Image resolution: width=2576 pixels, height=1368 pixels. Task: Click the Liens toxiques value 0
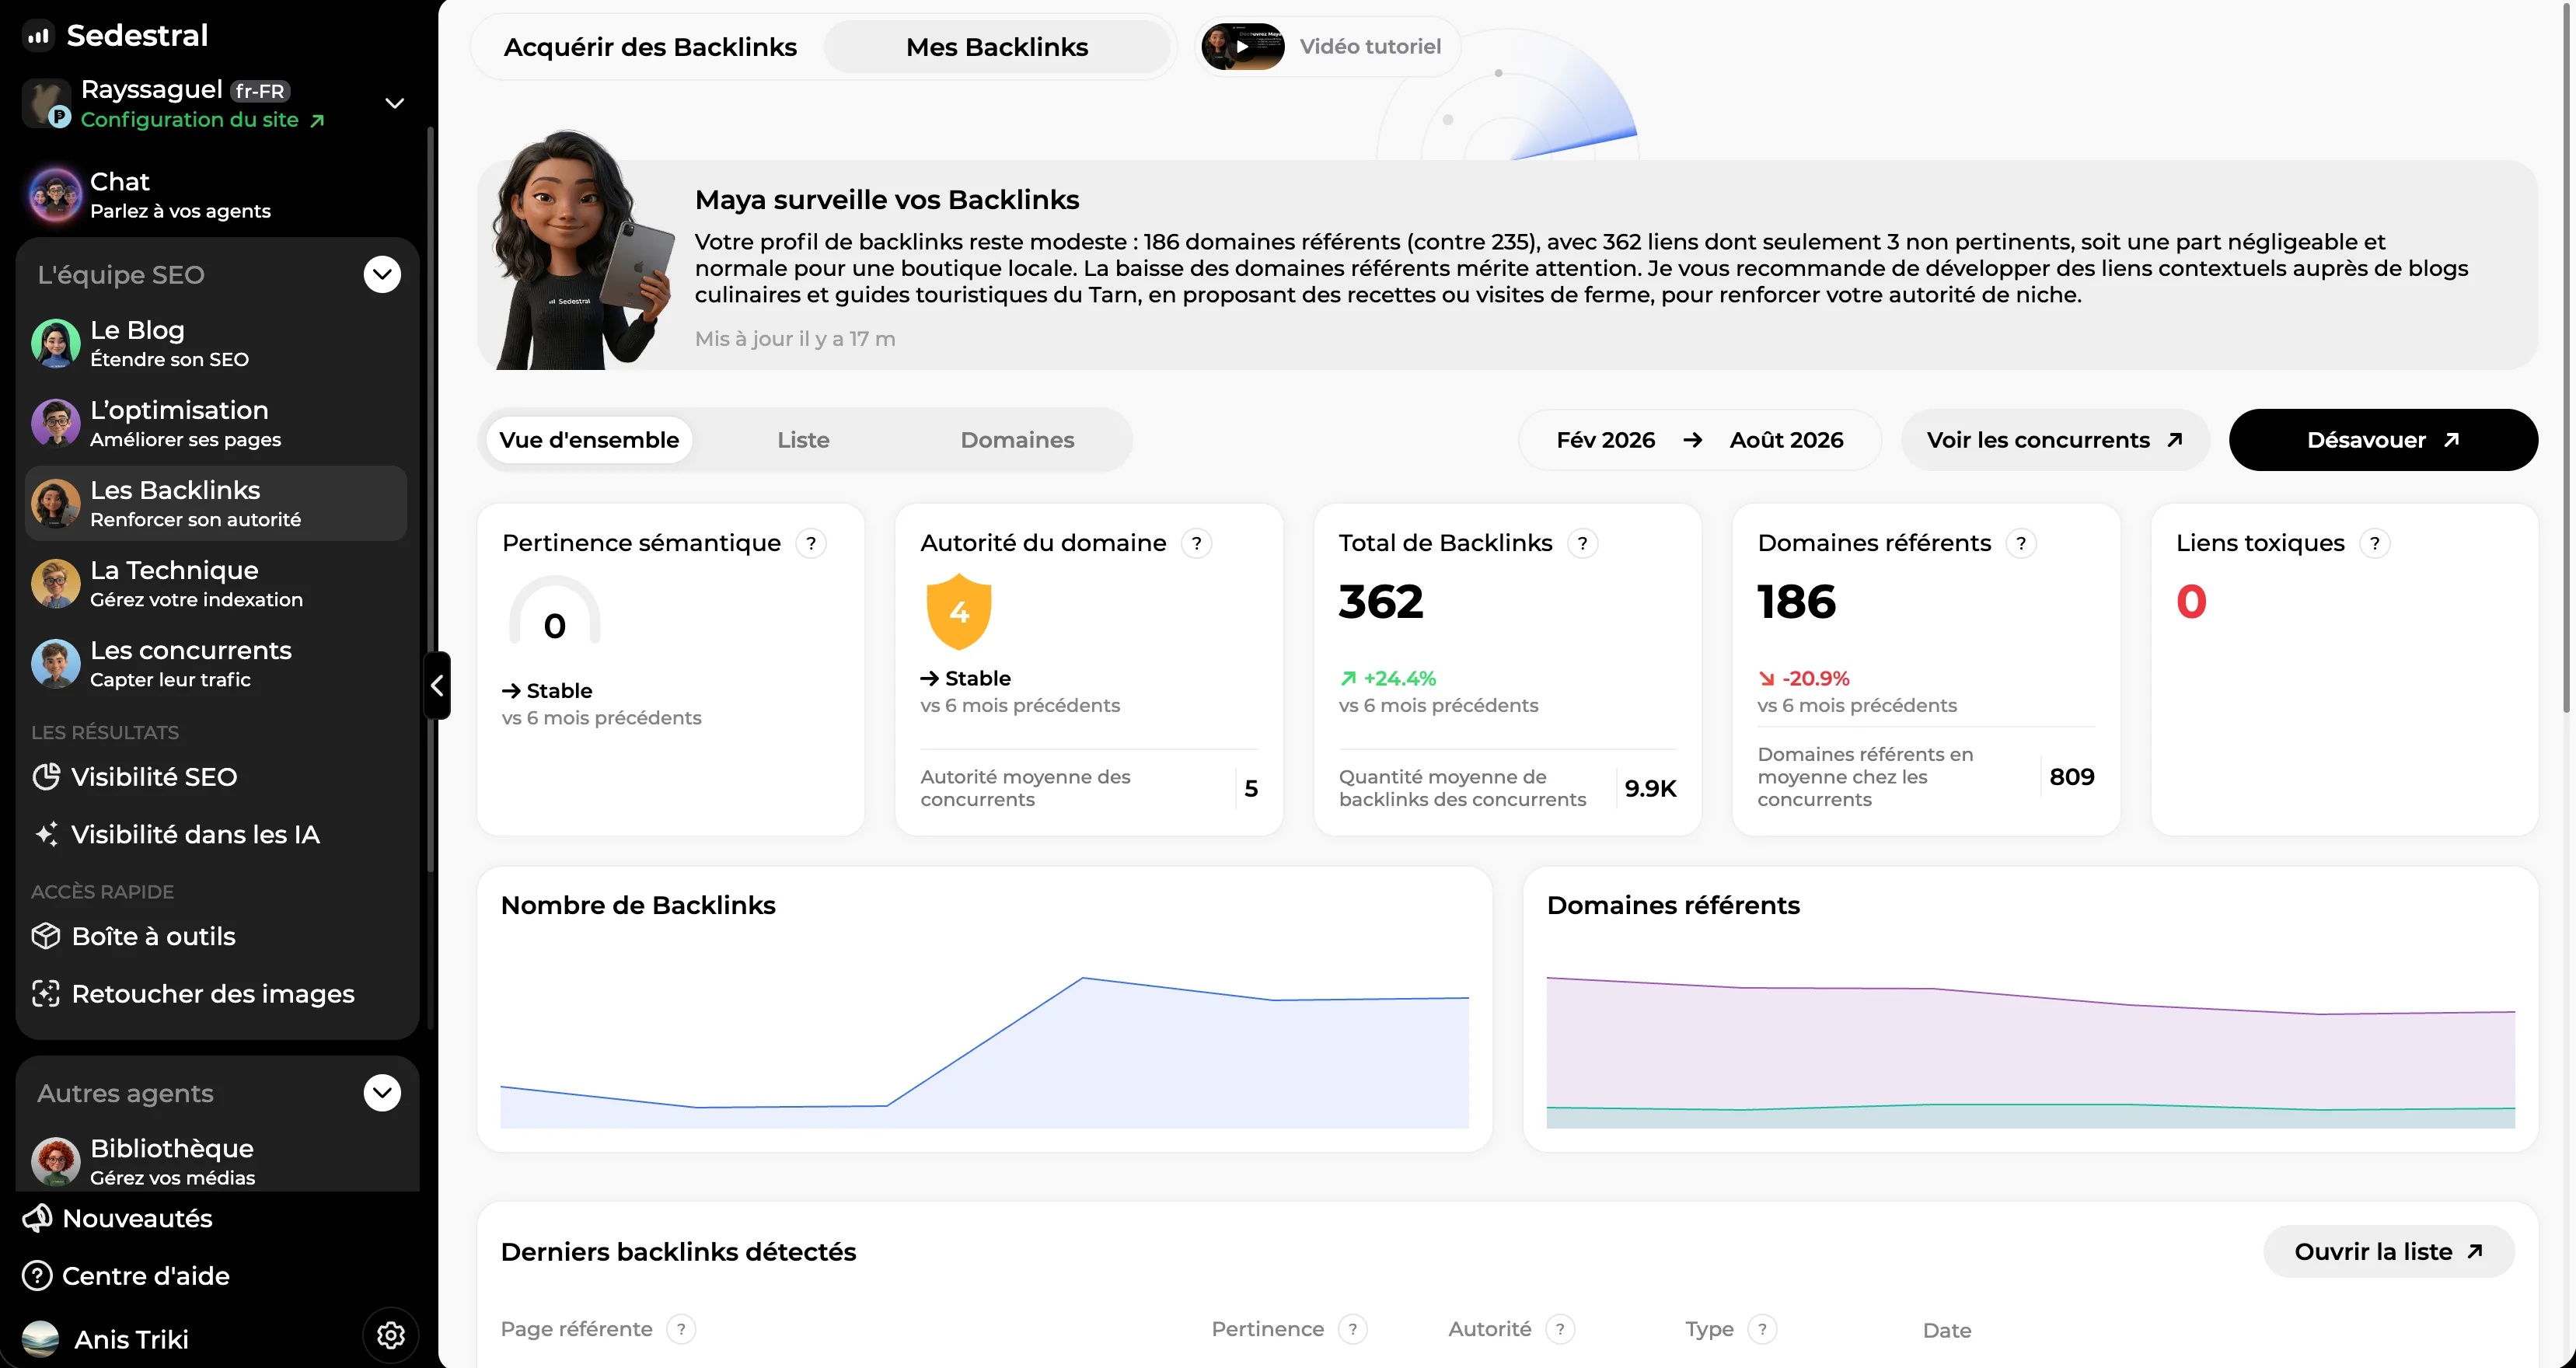(2191, 601)
